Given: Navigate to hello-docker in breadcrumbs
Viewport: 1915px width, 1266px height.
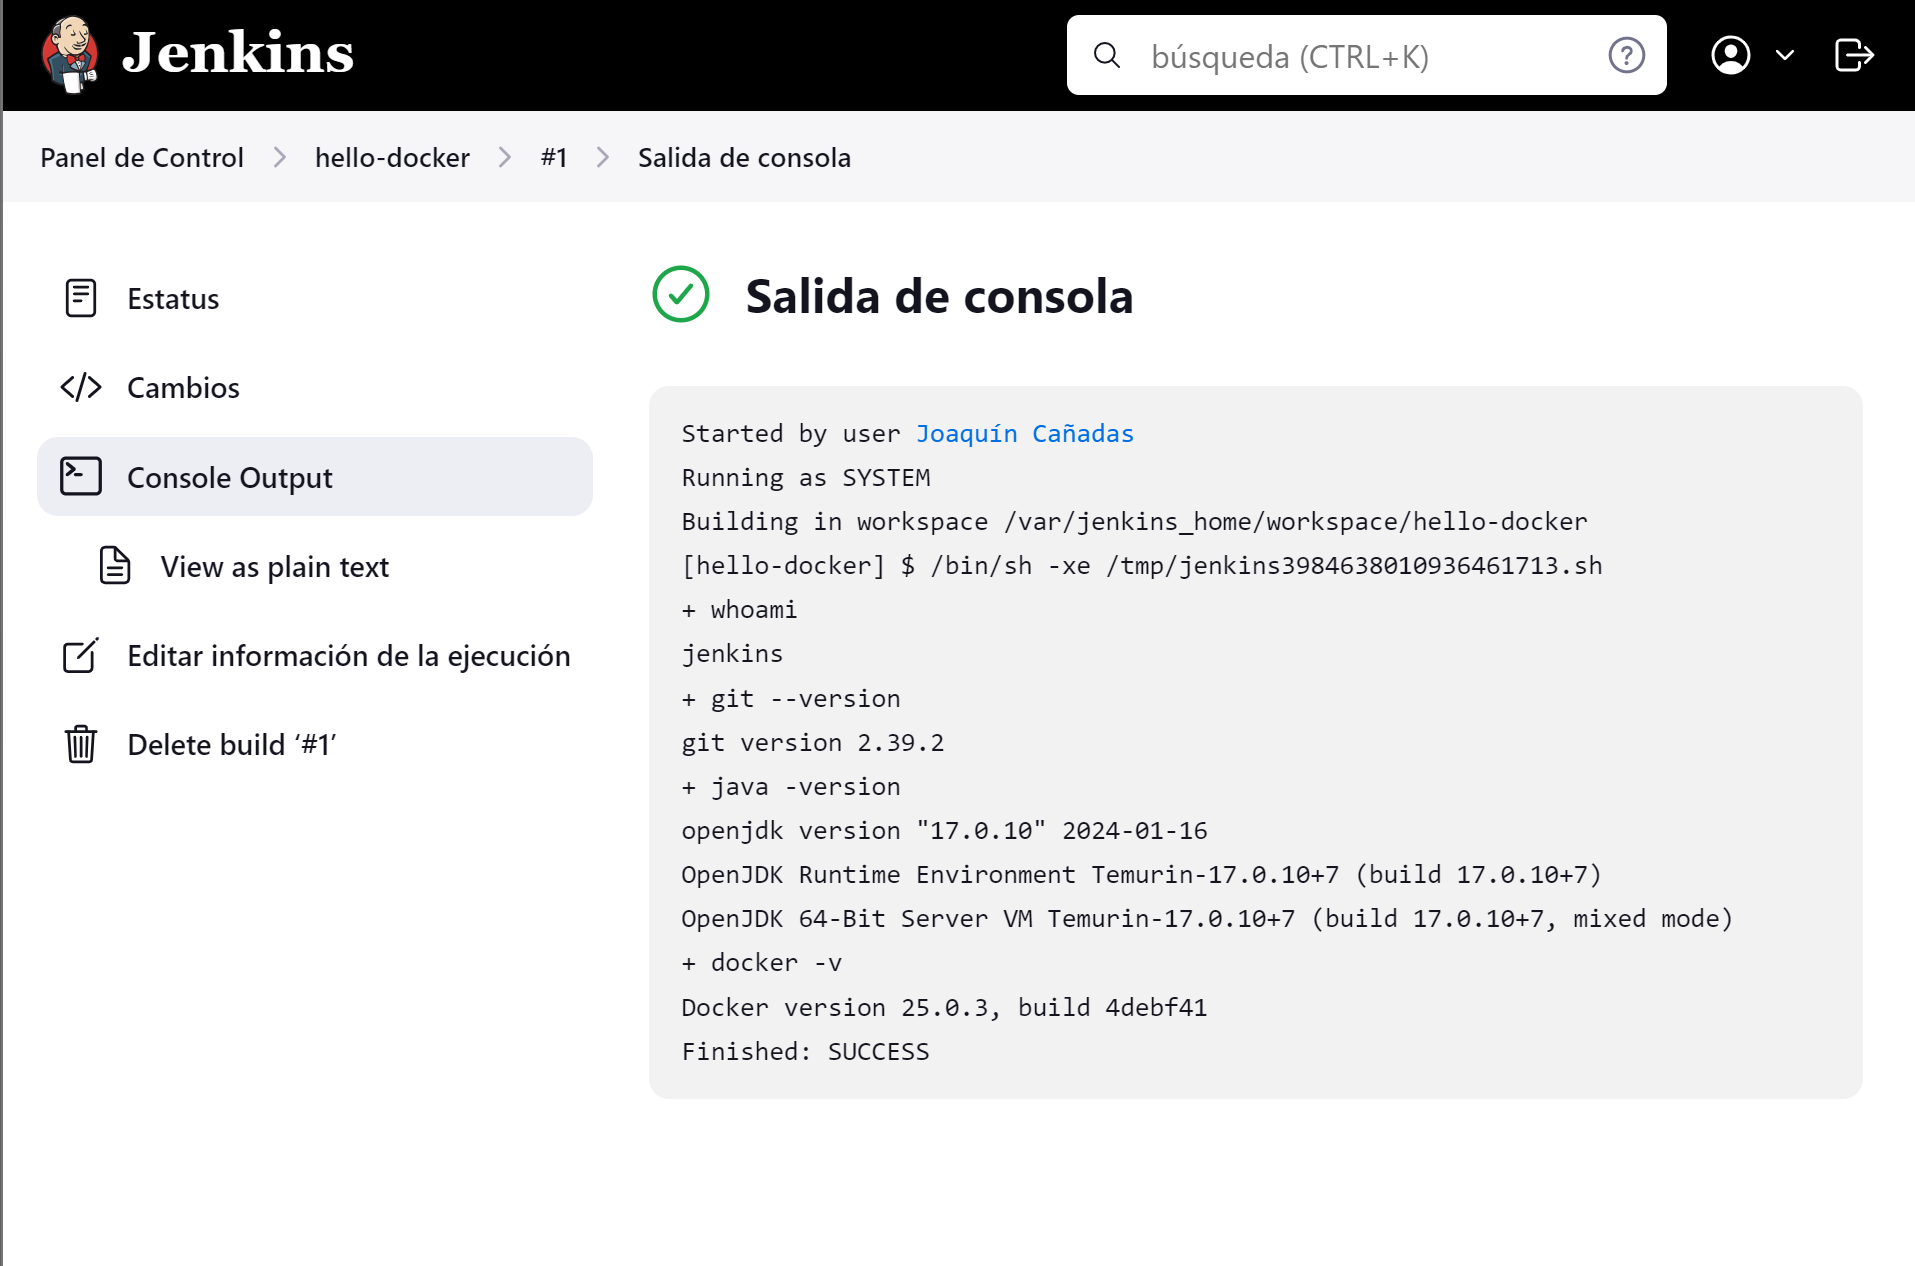Looking at the screenshot, I should pos(392,157).
